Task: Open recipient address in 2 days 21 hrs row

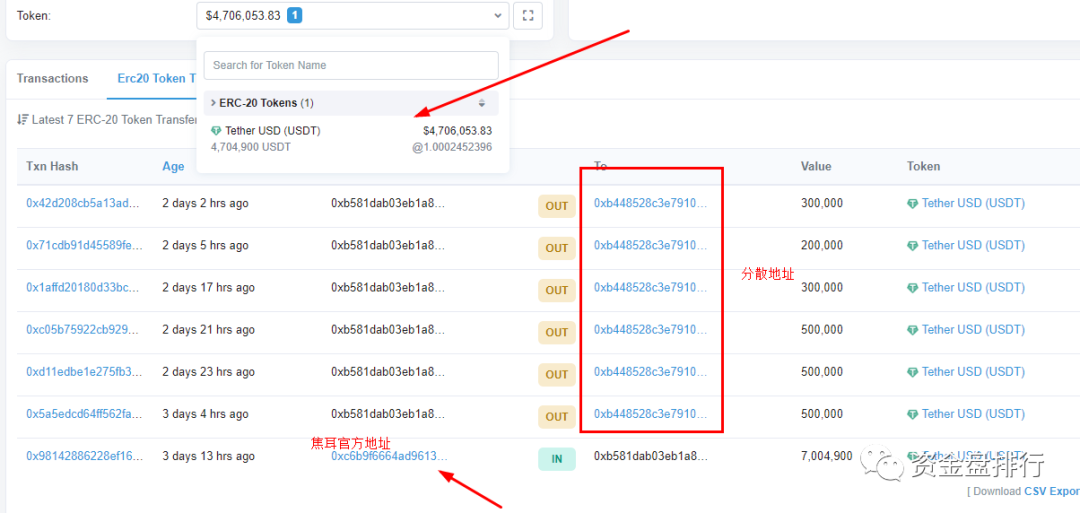Action: point(651,329)
